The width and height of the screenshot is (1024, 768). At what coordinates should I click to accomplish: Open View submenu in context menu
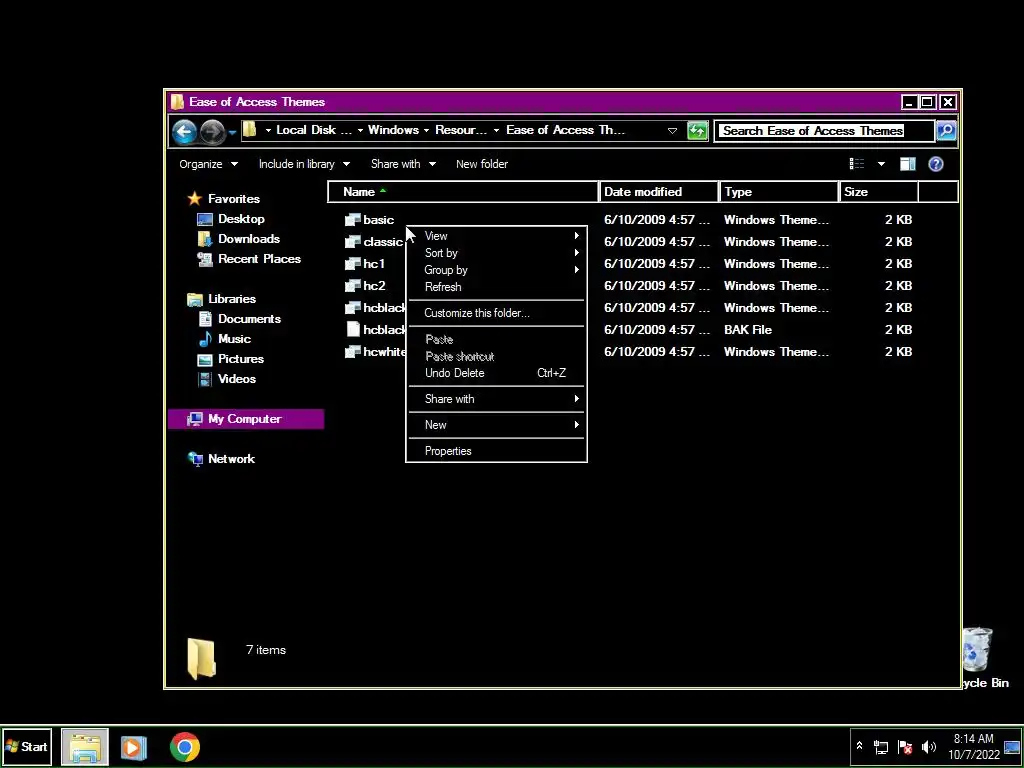coord(496,236)
